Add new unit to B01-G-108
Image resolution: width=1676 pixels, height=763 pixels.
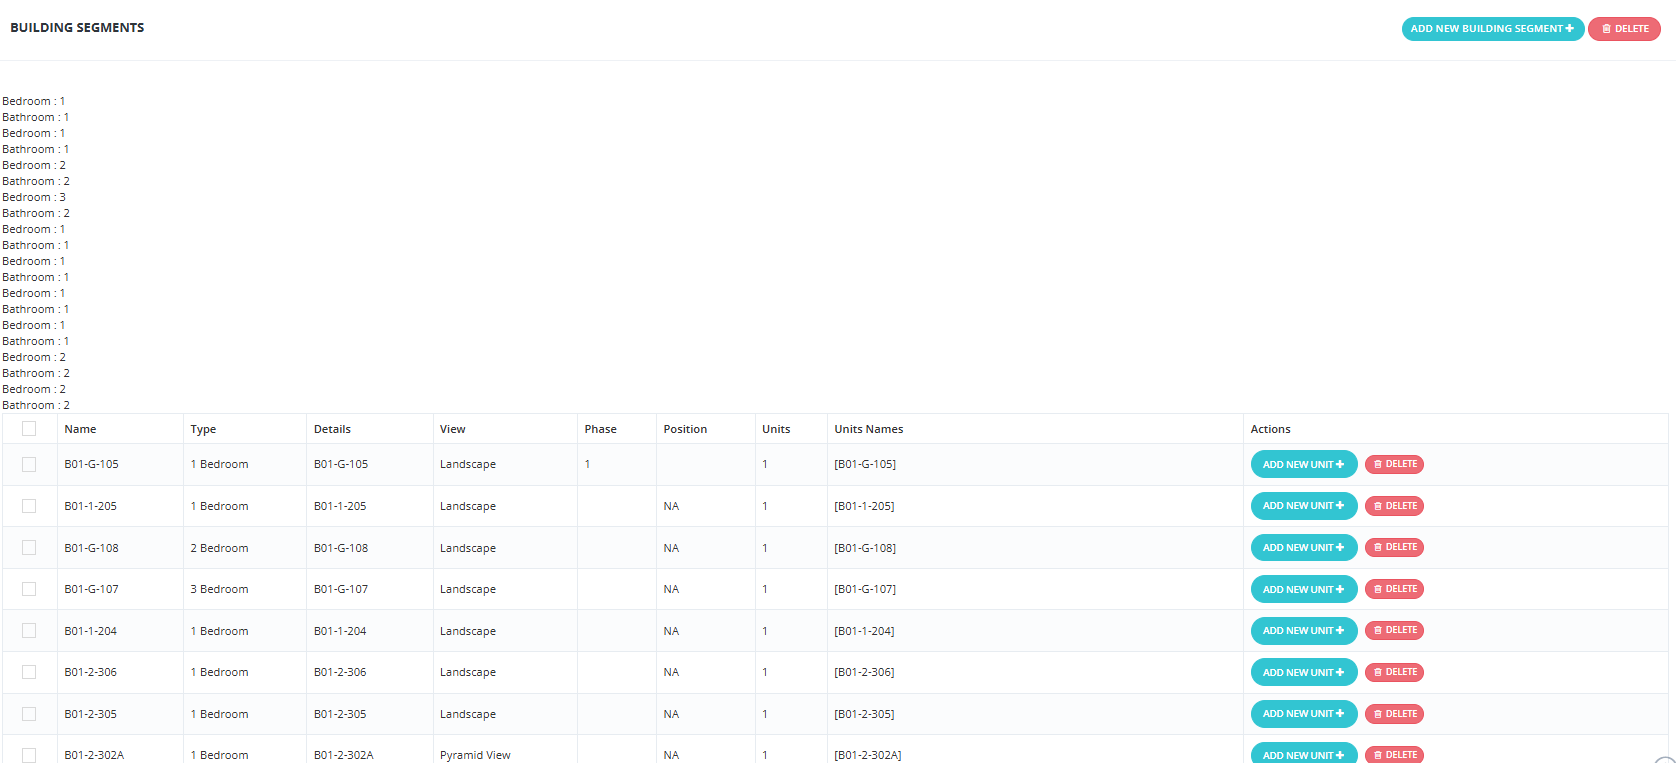1303,547
